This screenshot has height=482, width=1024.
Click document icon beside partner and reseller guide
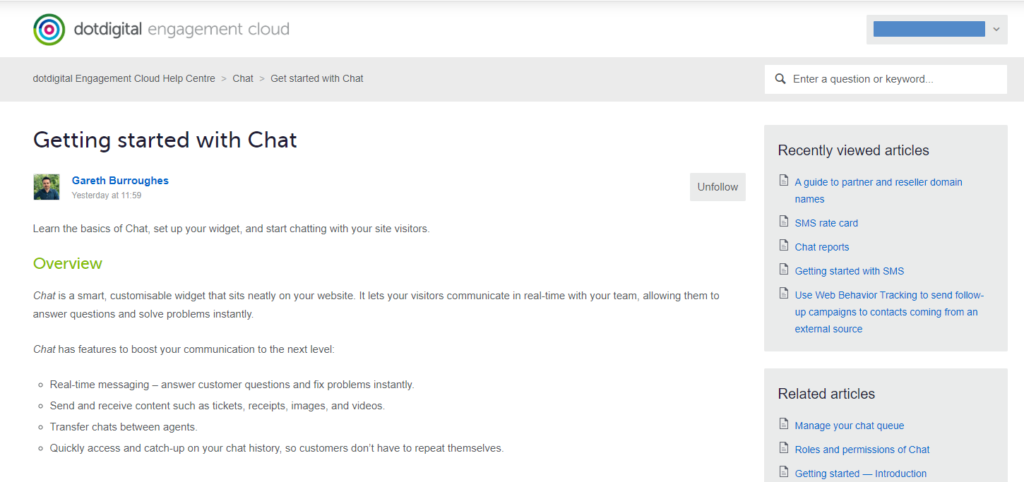pos(783,183)
